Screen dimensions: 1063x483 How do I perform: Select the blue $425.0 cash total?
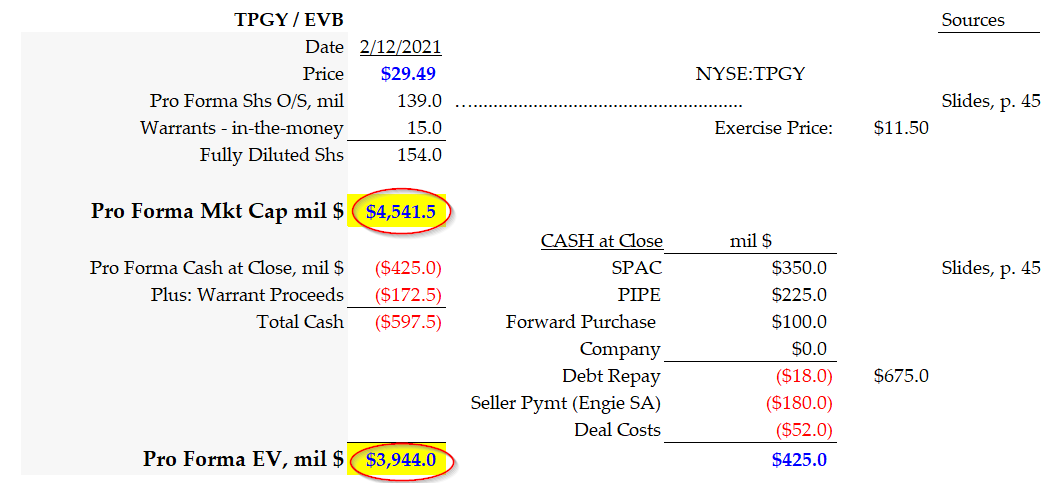pyautogui.click(x=799, y=460)
